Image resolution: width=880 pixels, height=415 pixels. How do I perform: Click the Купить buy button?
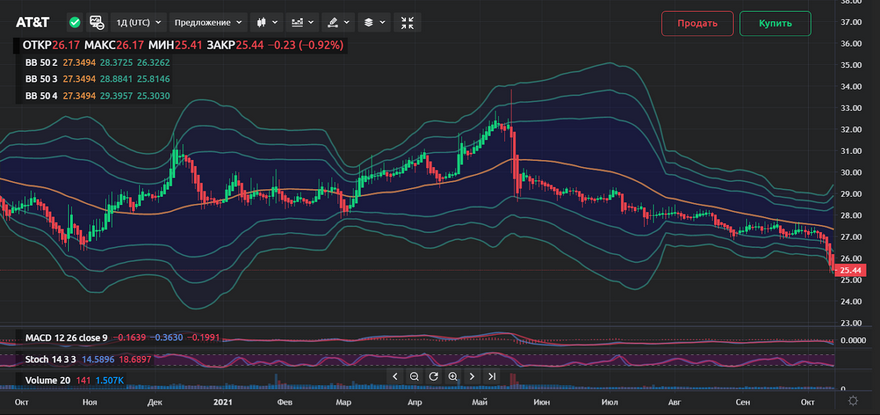775,23
